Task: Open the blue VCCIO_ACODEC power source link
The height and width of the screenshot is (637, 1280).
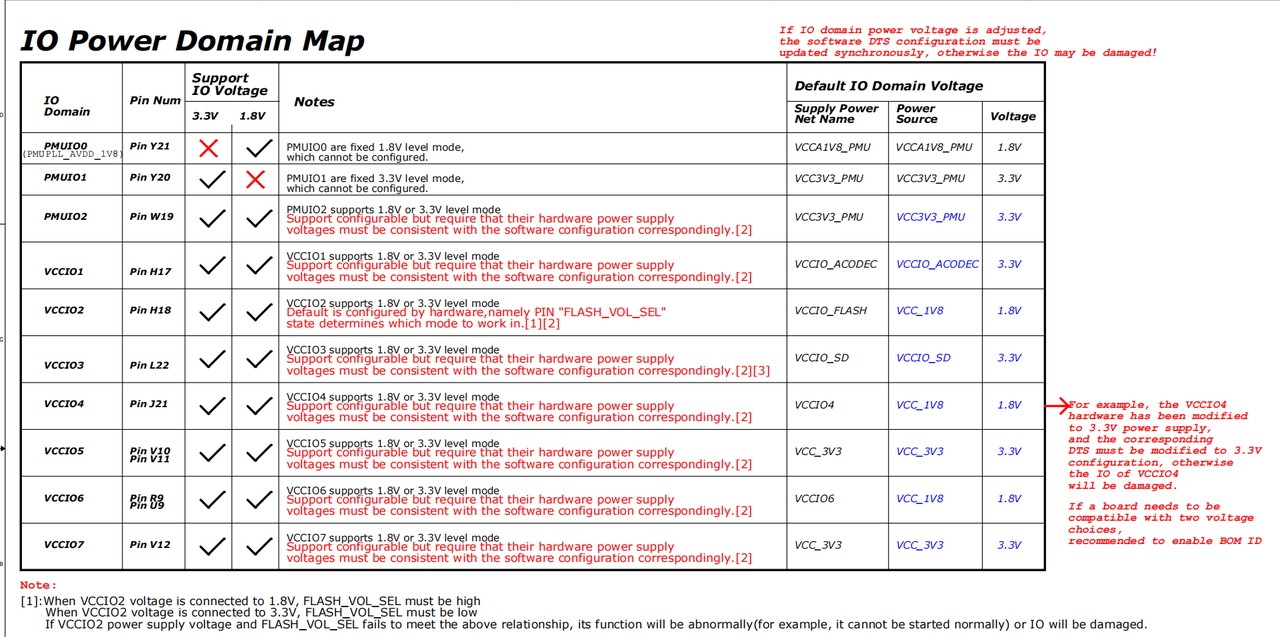Action: pyautogui.click(x=937, y=264)
